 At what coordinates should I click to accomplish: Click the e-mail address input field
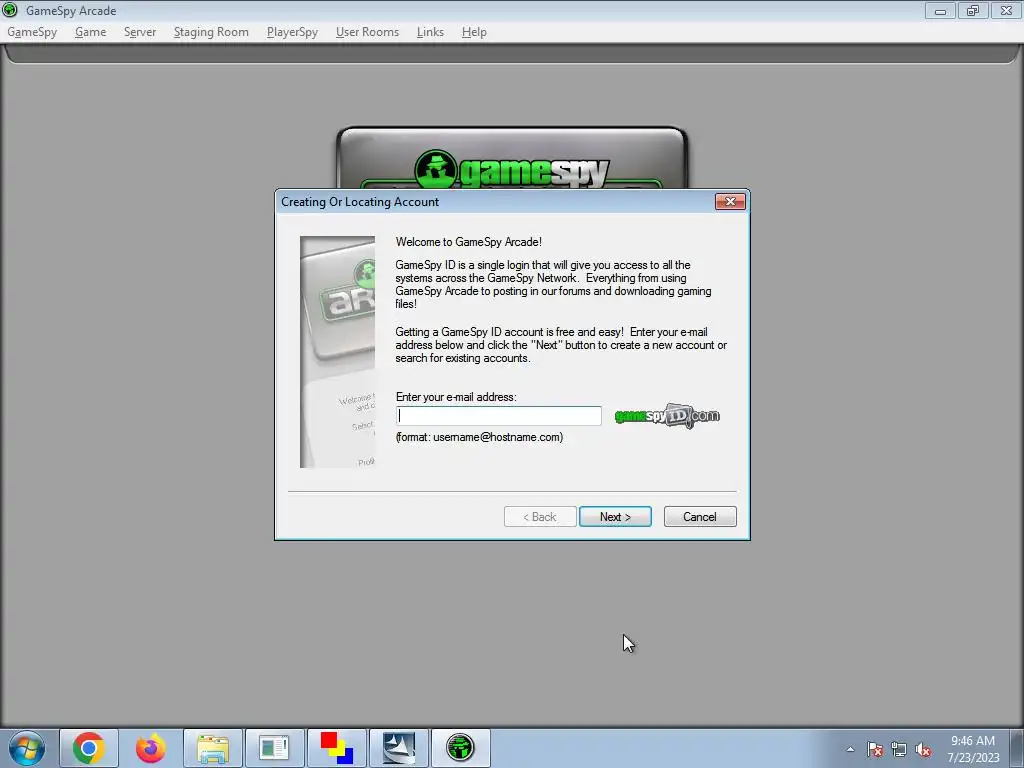pos(498,416)
